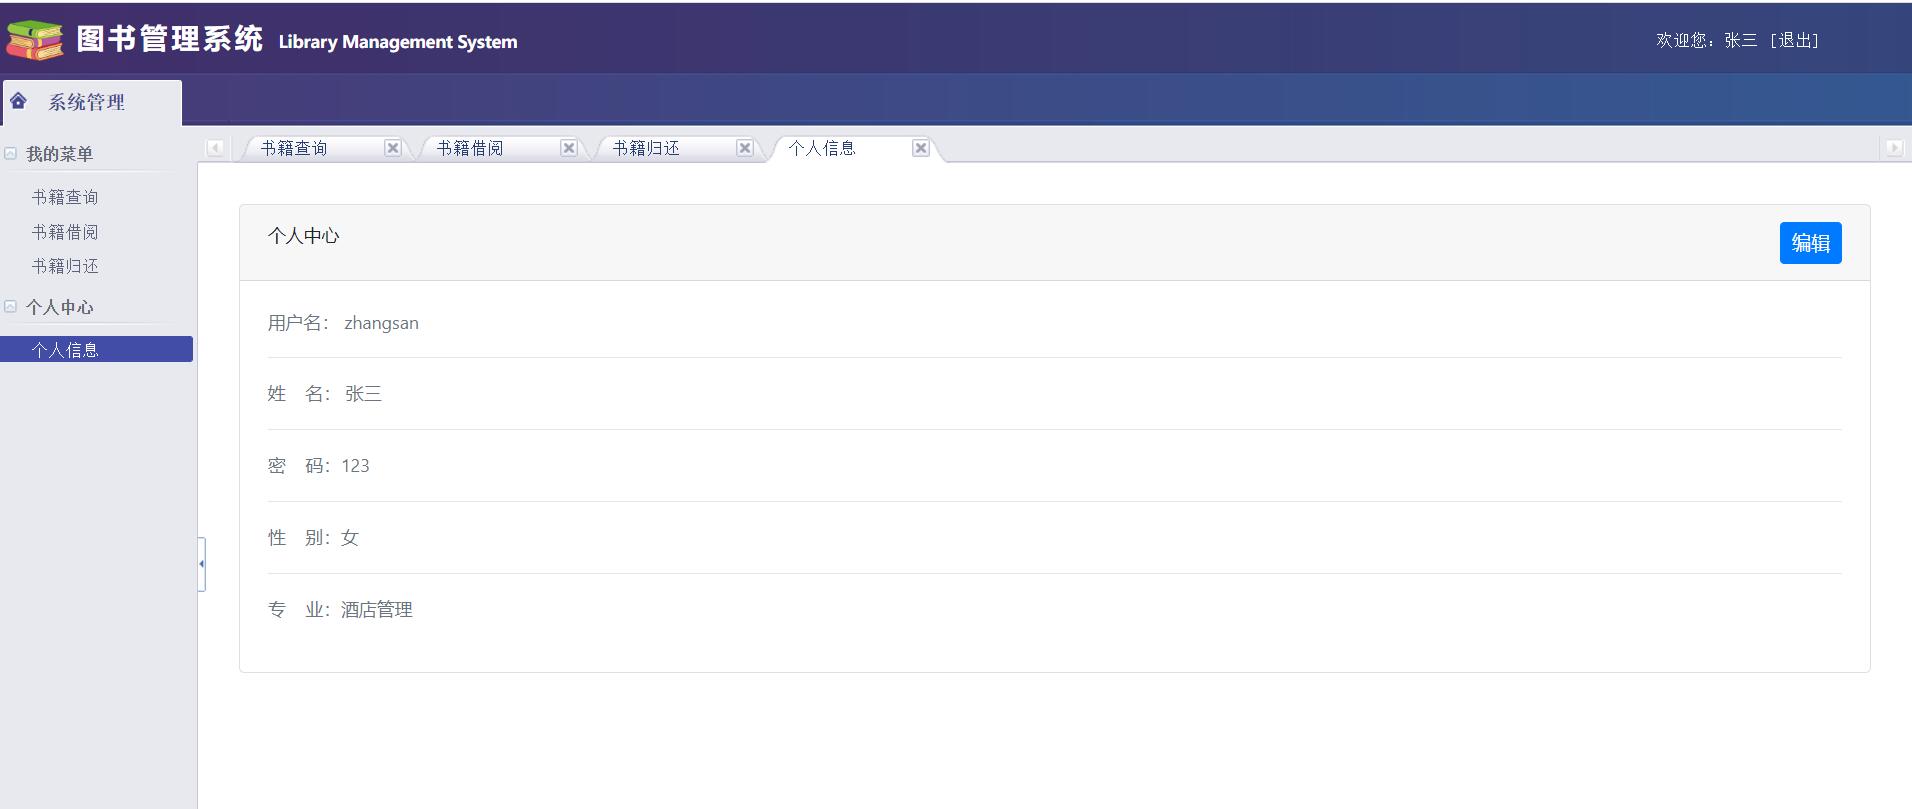Click the 个人中心 card heading
The image size is (1912, 809).
[x=304, y=236]
